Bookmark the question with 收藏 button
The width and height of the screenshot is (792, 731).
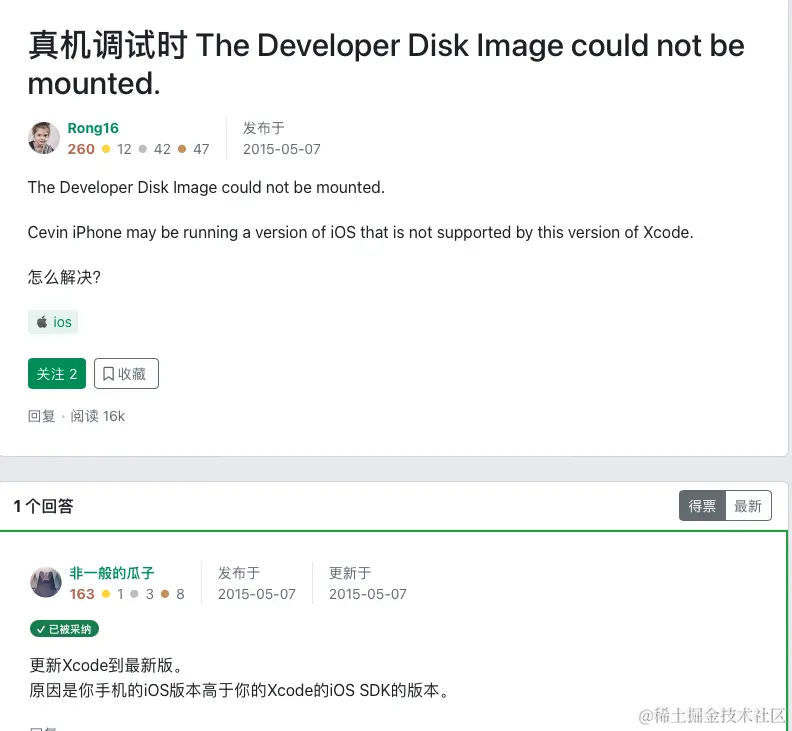click(x=126, y=374)
